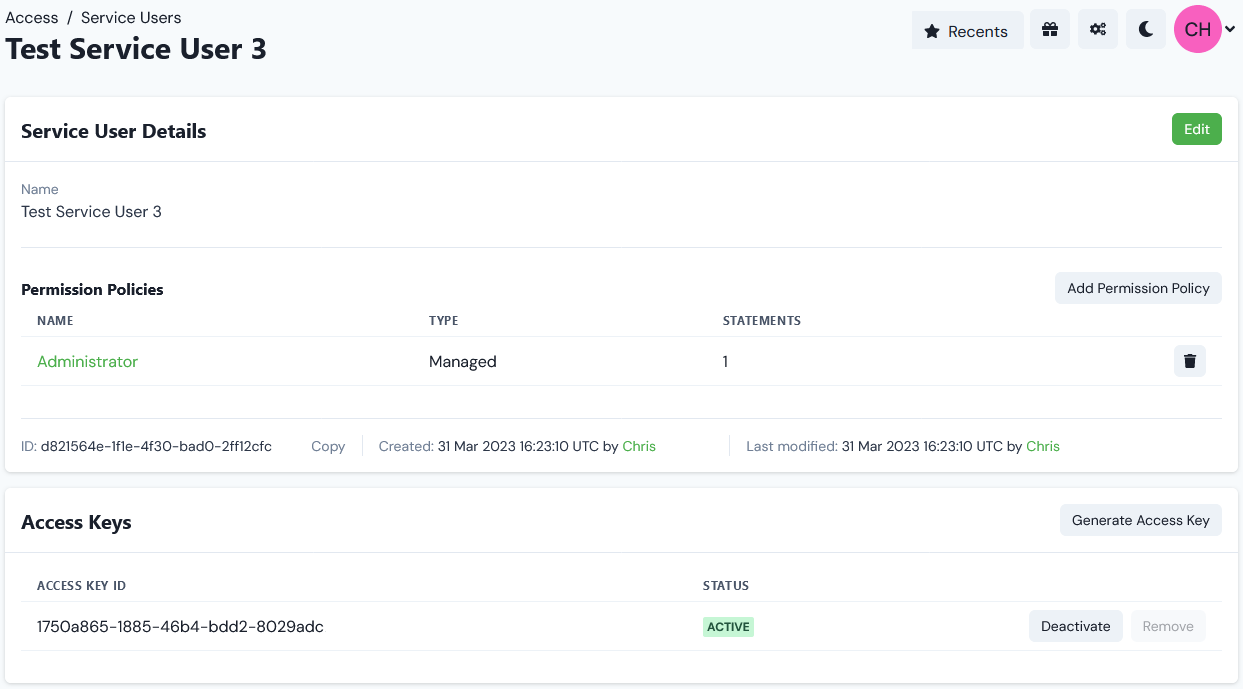This screenshot has height=689, width=1243.
Task: Open the gears settings icon
Action: [x=1097, y=29]
